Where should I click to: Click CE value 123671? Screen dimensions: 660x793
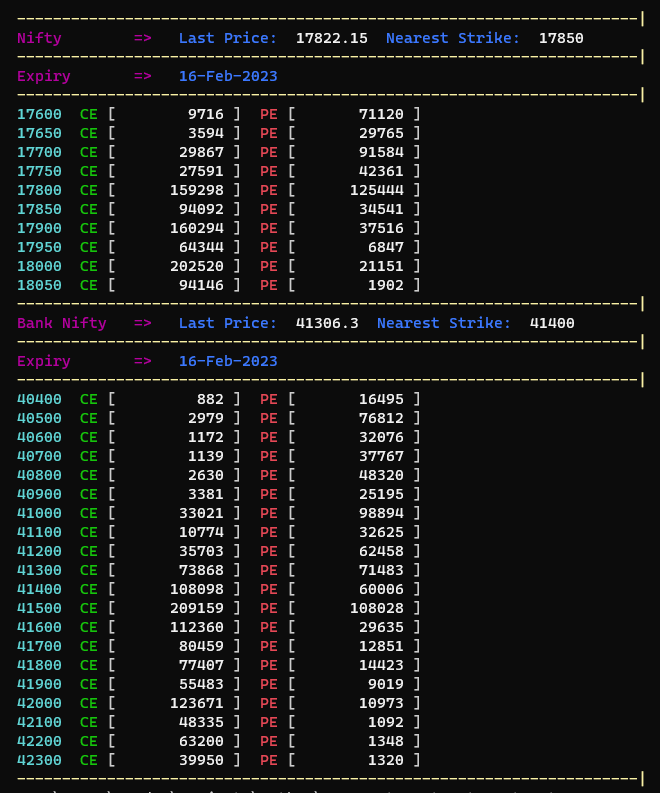[x=197, y=703]
